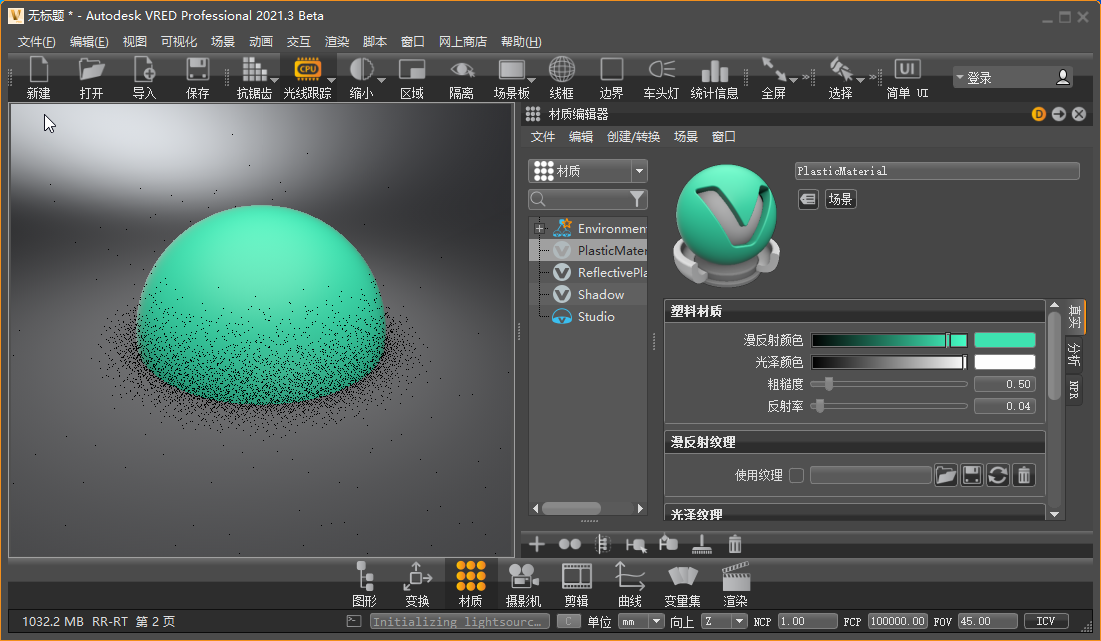The image size is (1101, 641).
Task: Open the 登录 login dropdown
Action: click(x=1013, y=77)
